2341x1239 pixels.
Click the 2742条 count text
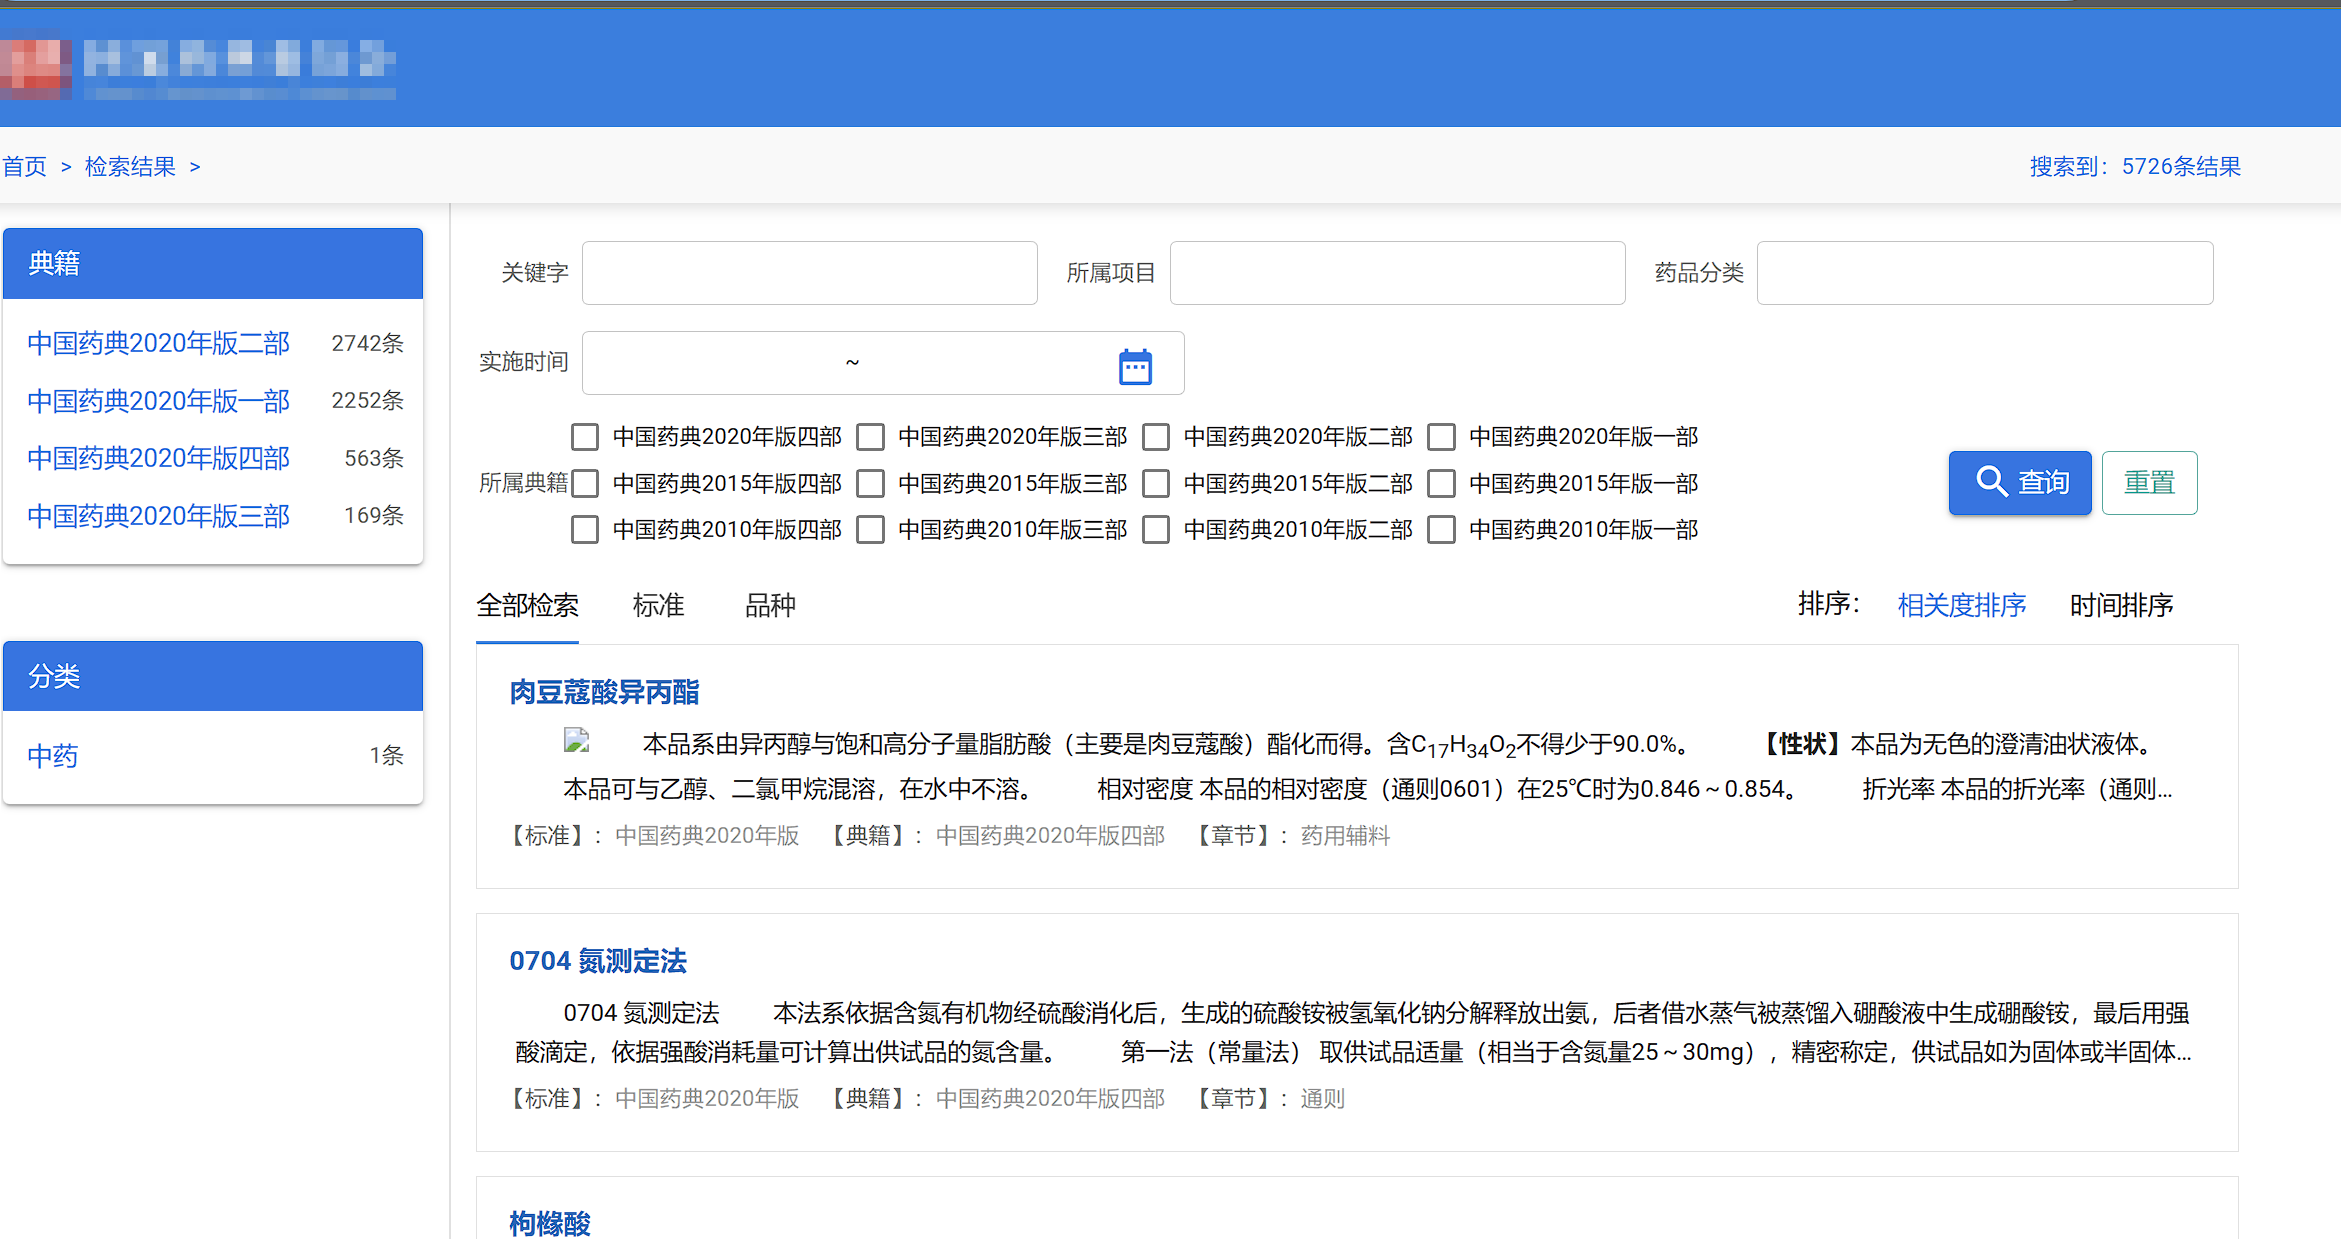(367, 343)
